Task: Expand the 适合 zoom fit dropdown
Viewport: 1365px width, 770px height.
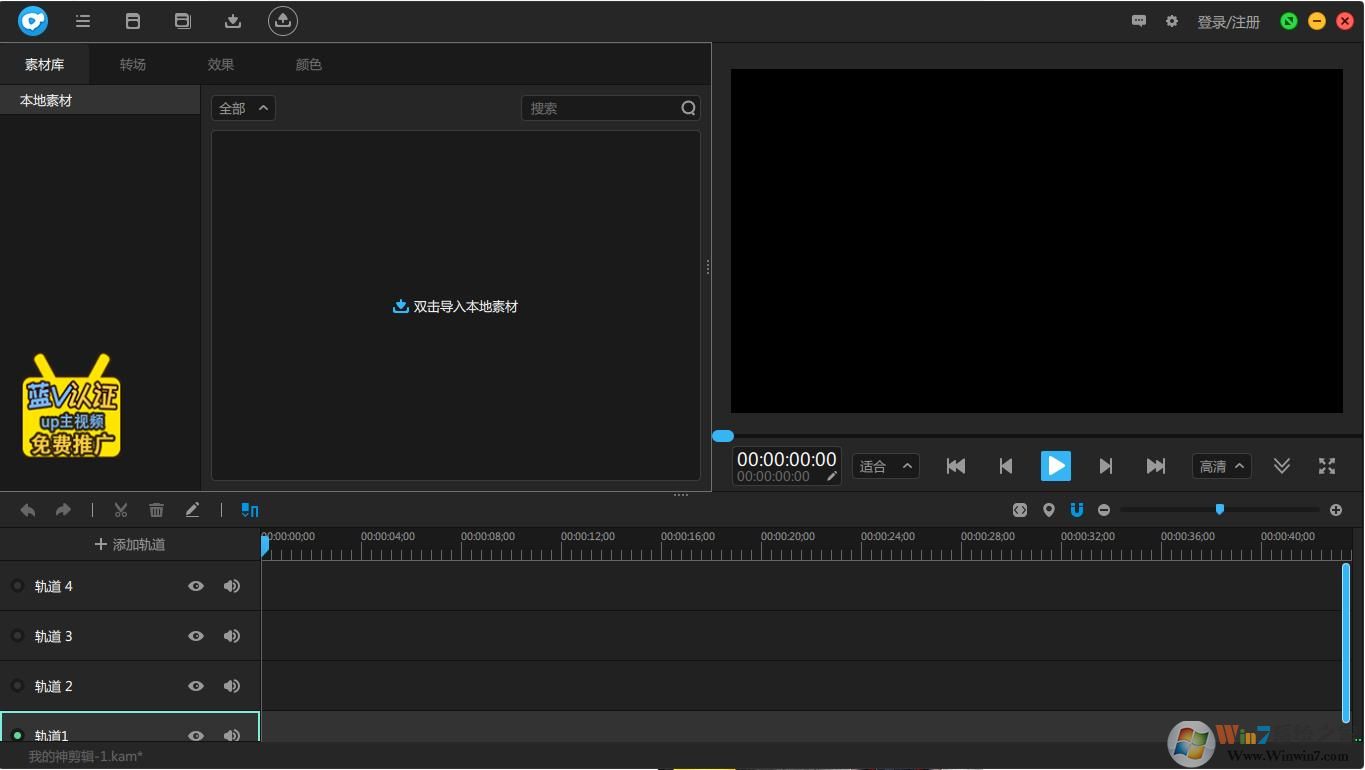Action: [885, 466]
